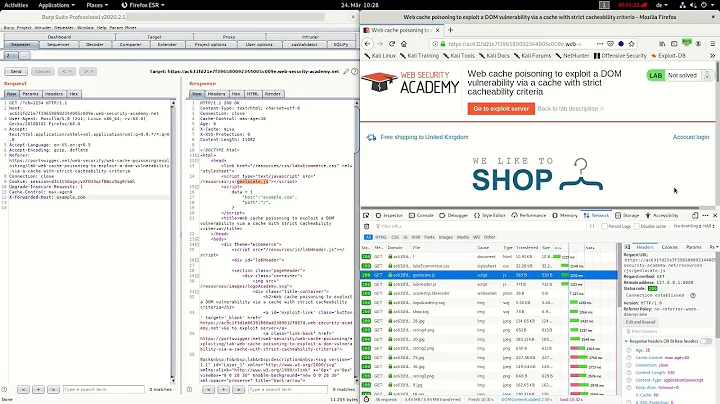Click Burp response pane vertical scrollbar
This screenshot has width=720, height=404.
coord(356,242)
